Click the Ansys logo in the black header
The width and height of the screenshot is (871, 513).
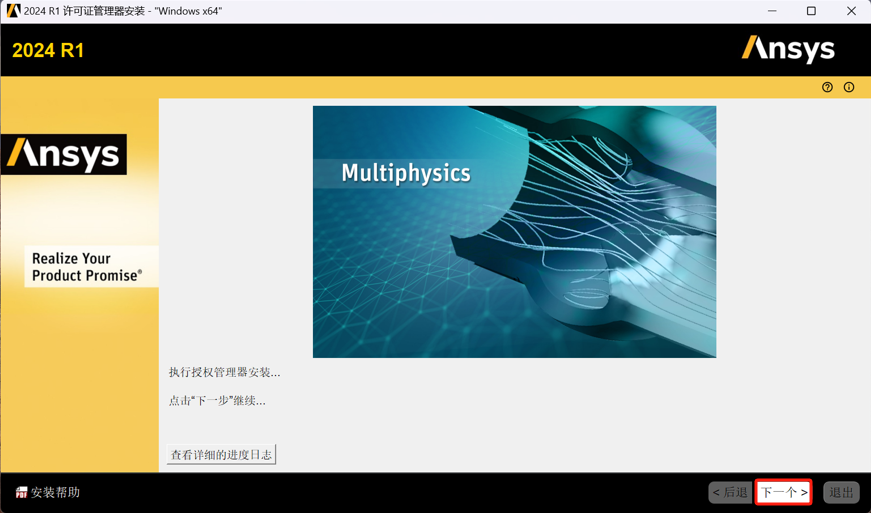(x=788, y=49)
